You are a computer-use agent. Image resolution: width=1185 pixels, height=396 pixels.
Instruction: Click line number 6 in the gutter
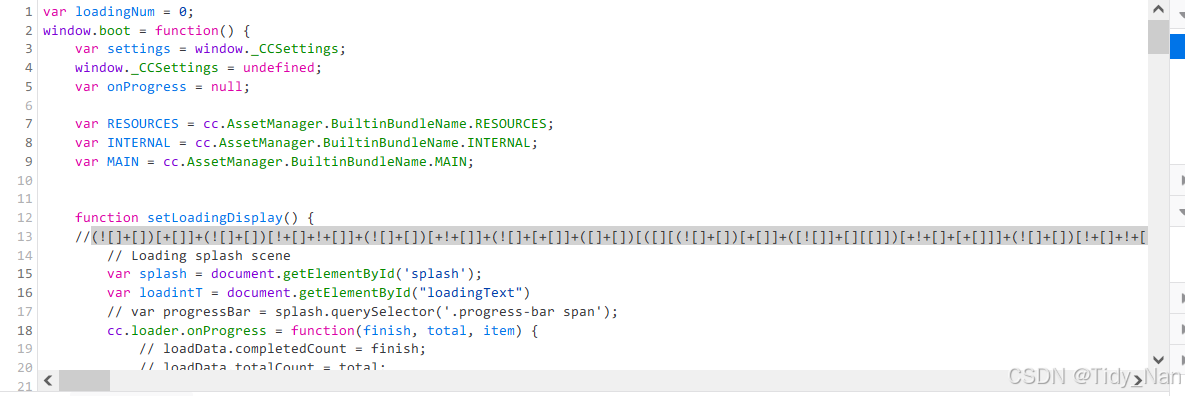(x=28, y=106)
